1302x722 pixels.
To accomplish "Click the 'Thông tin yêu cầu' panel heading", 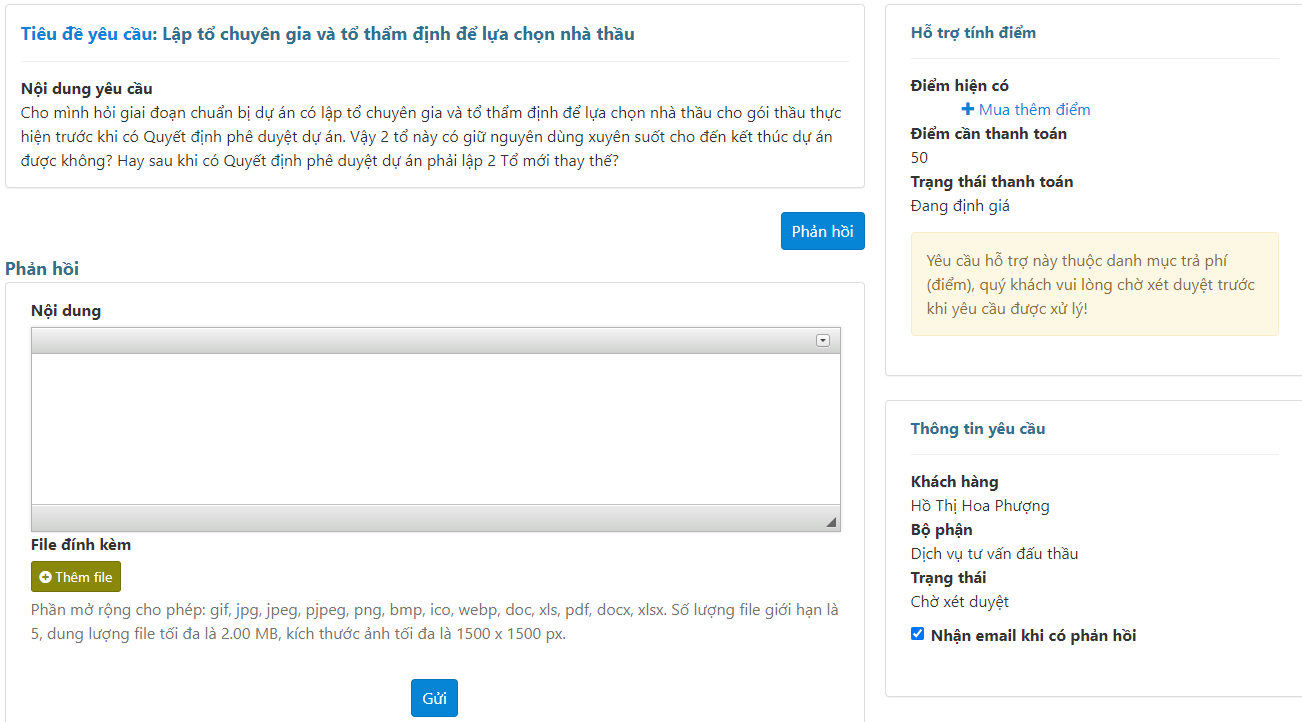I will tap(978, 429).
